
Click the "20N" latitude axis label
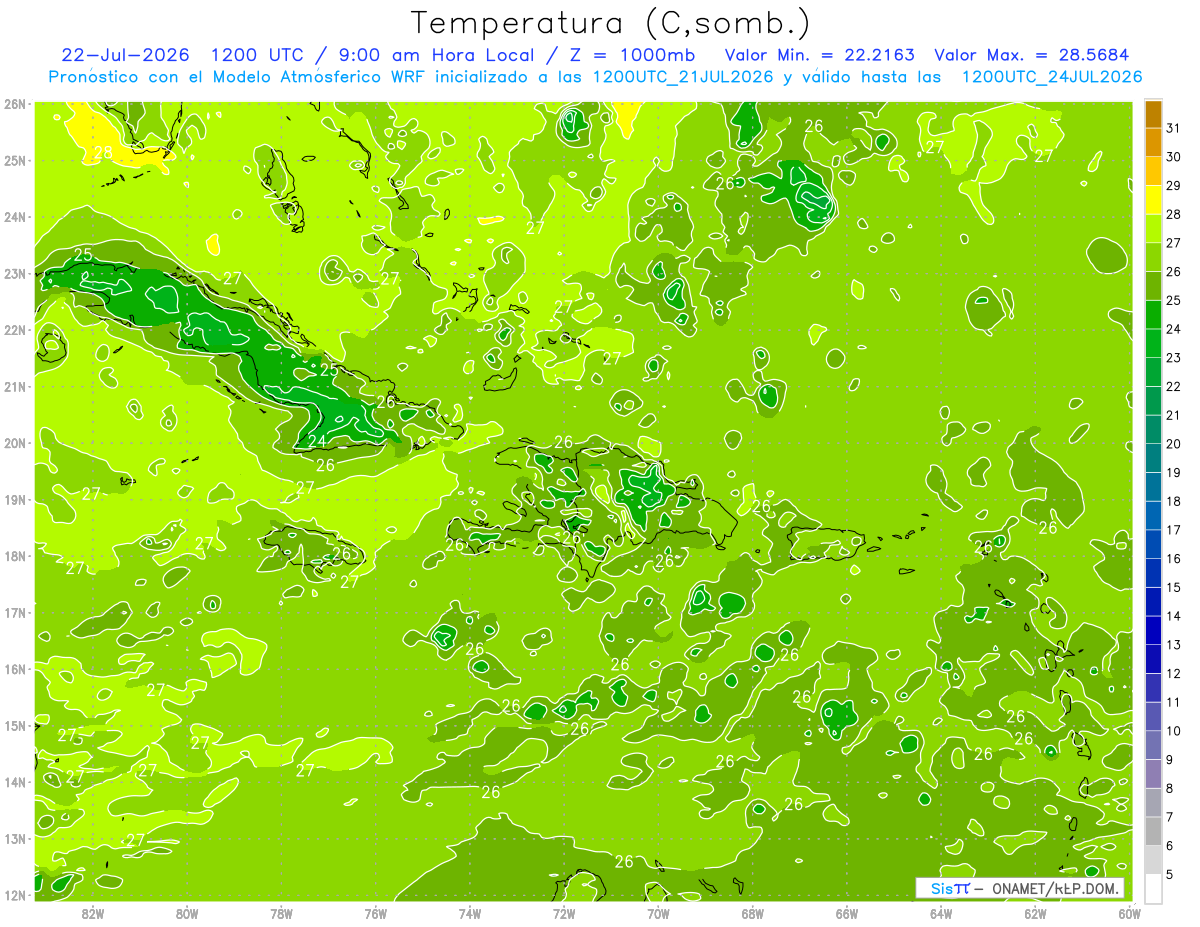click(x=14, y=443)
